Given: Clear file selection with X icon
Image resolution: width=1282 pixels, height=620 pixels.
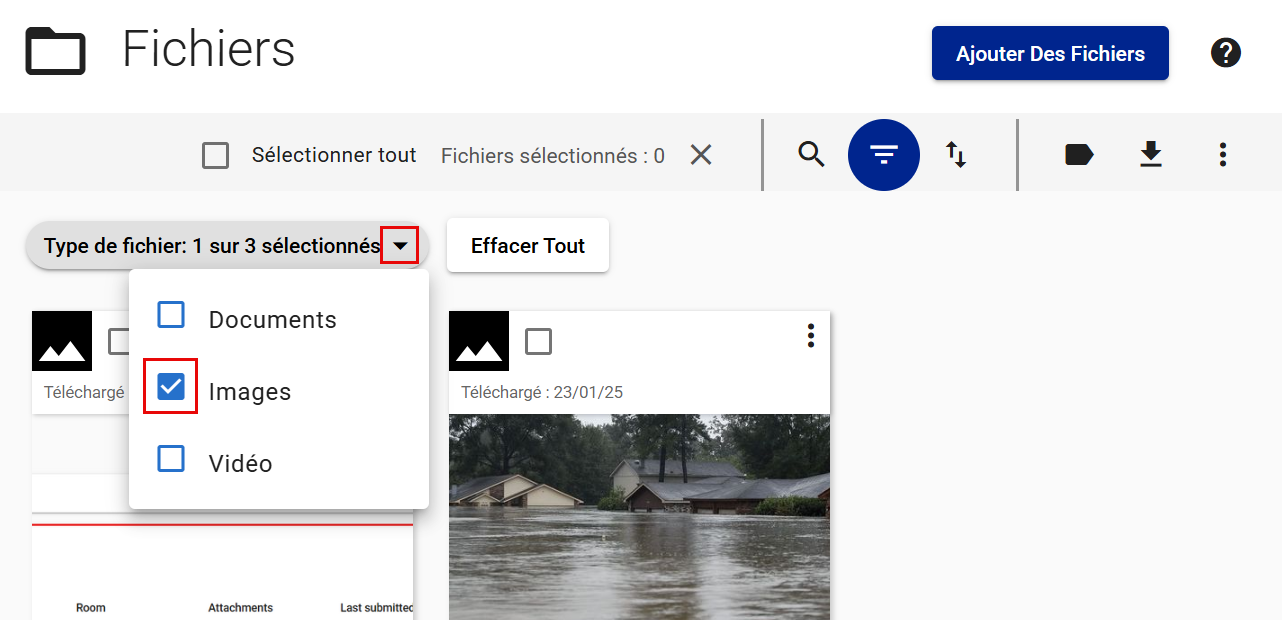Looking at the screenshot, I should click(701, 155).
